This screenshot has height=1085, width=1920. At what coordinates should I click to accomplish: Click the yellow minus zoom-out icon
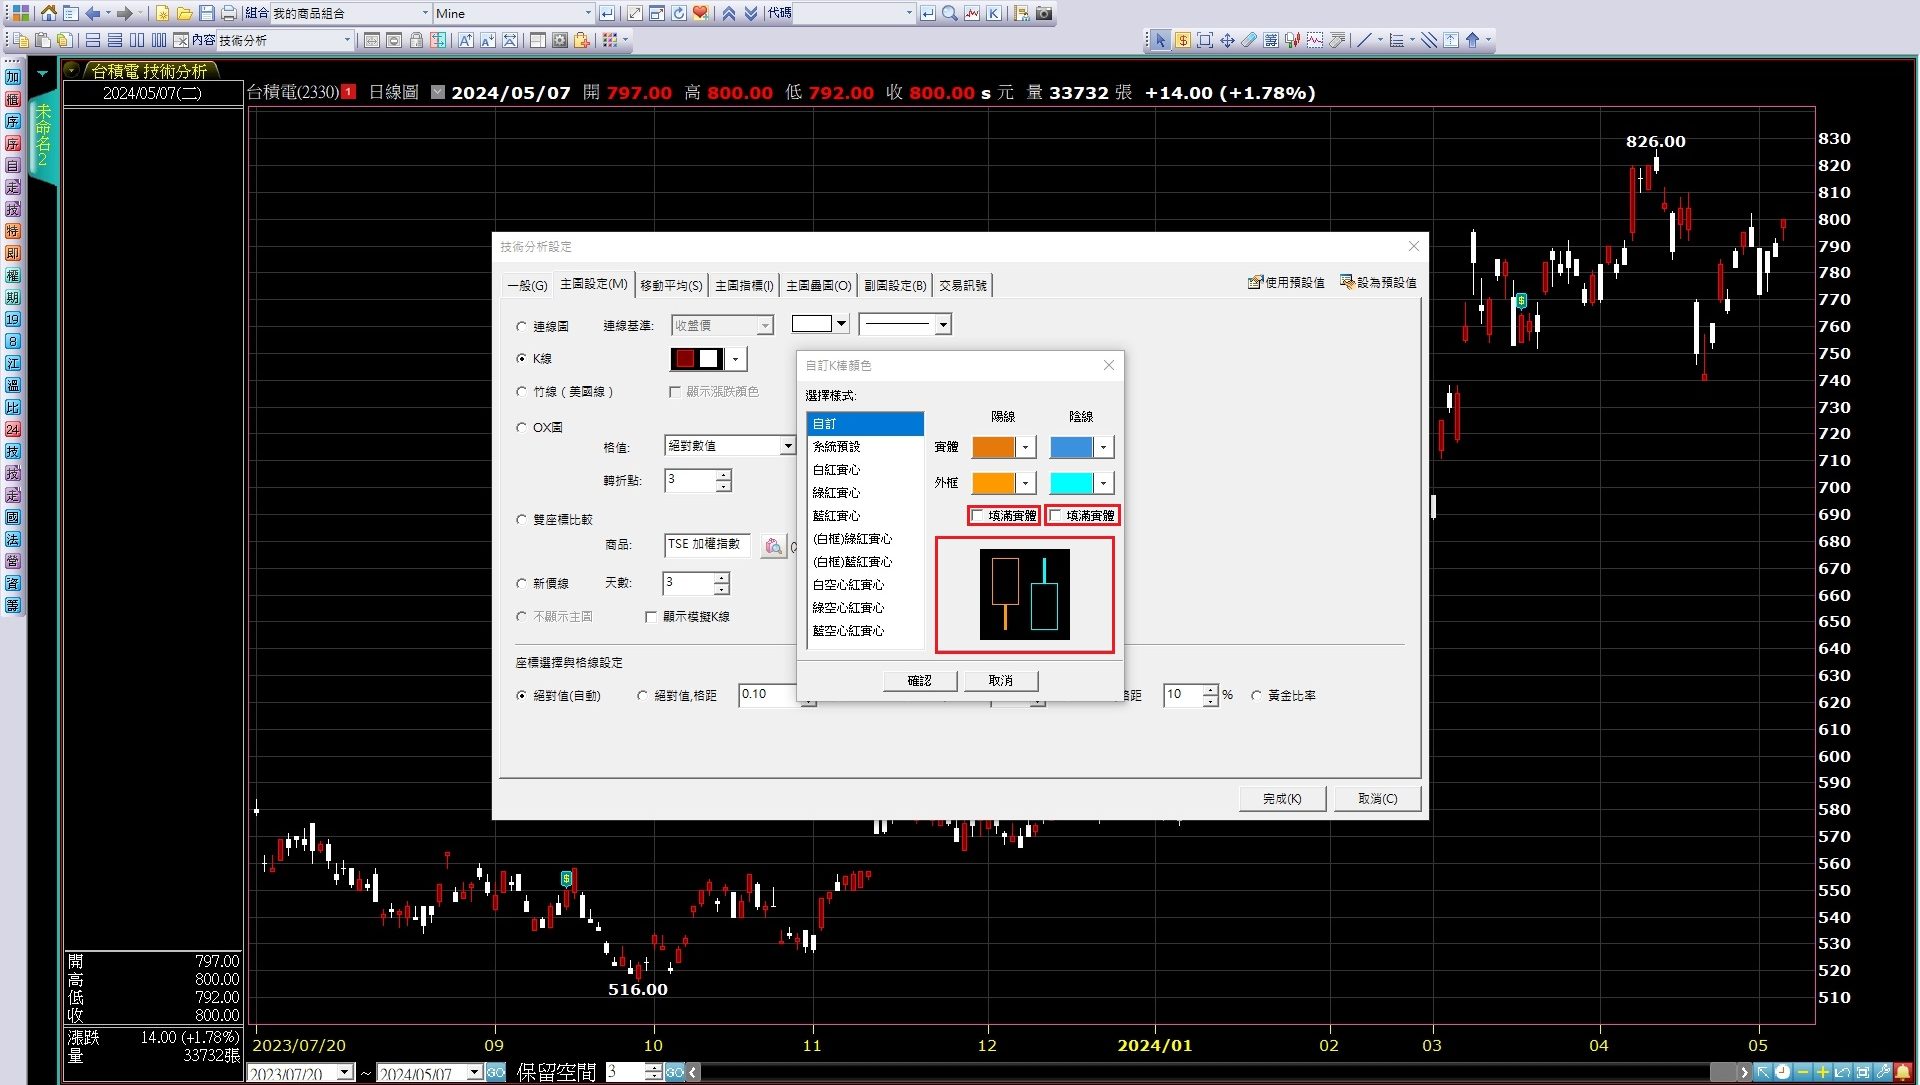coord(1802,1072)
